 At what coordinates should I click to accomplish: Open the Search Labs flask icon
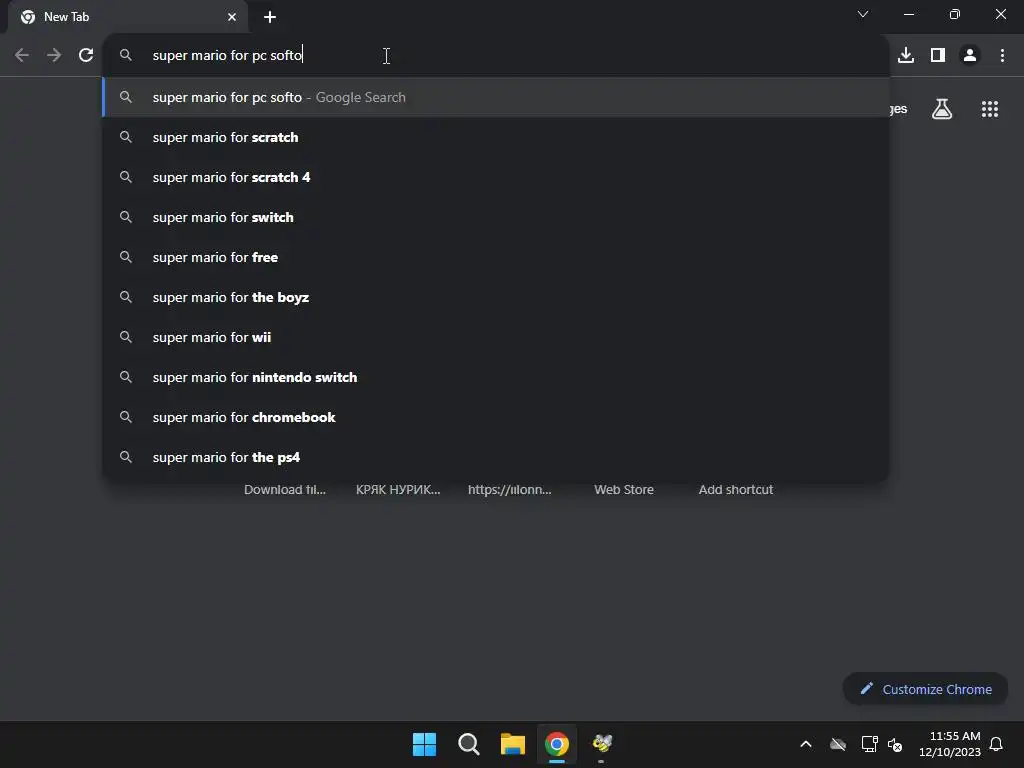point(942,109)
